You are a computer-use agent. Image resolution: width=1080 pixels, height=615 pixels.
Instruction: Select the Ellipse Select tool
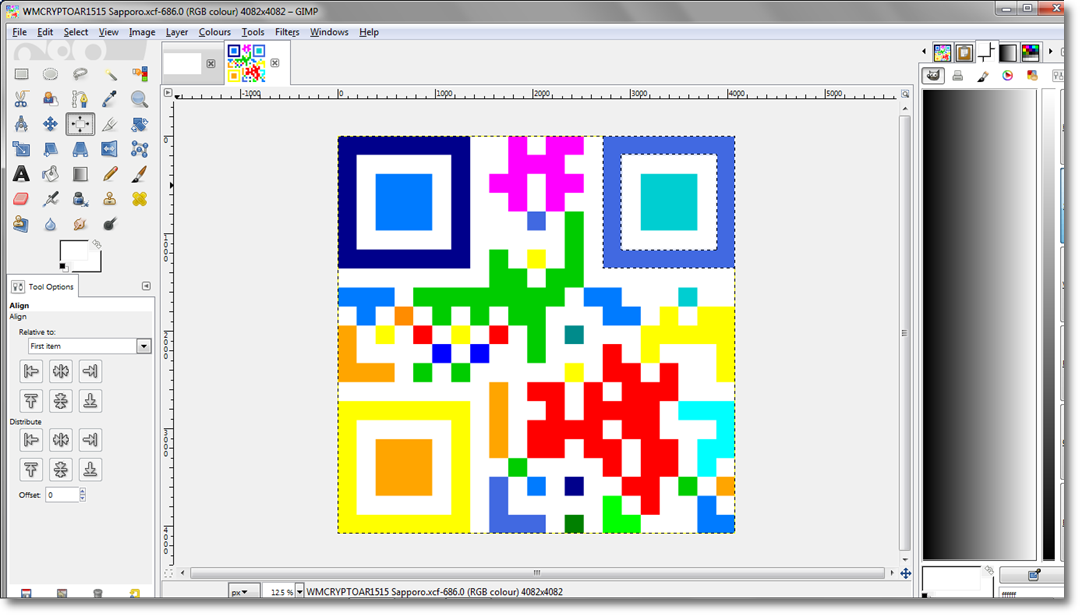click(x=50, y=74)
